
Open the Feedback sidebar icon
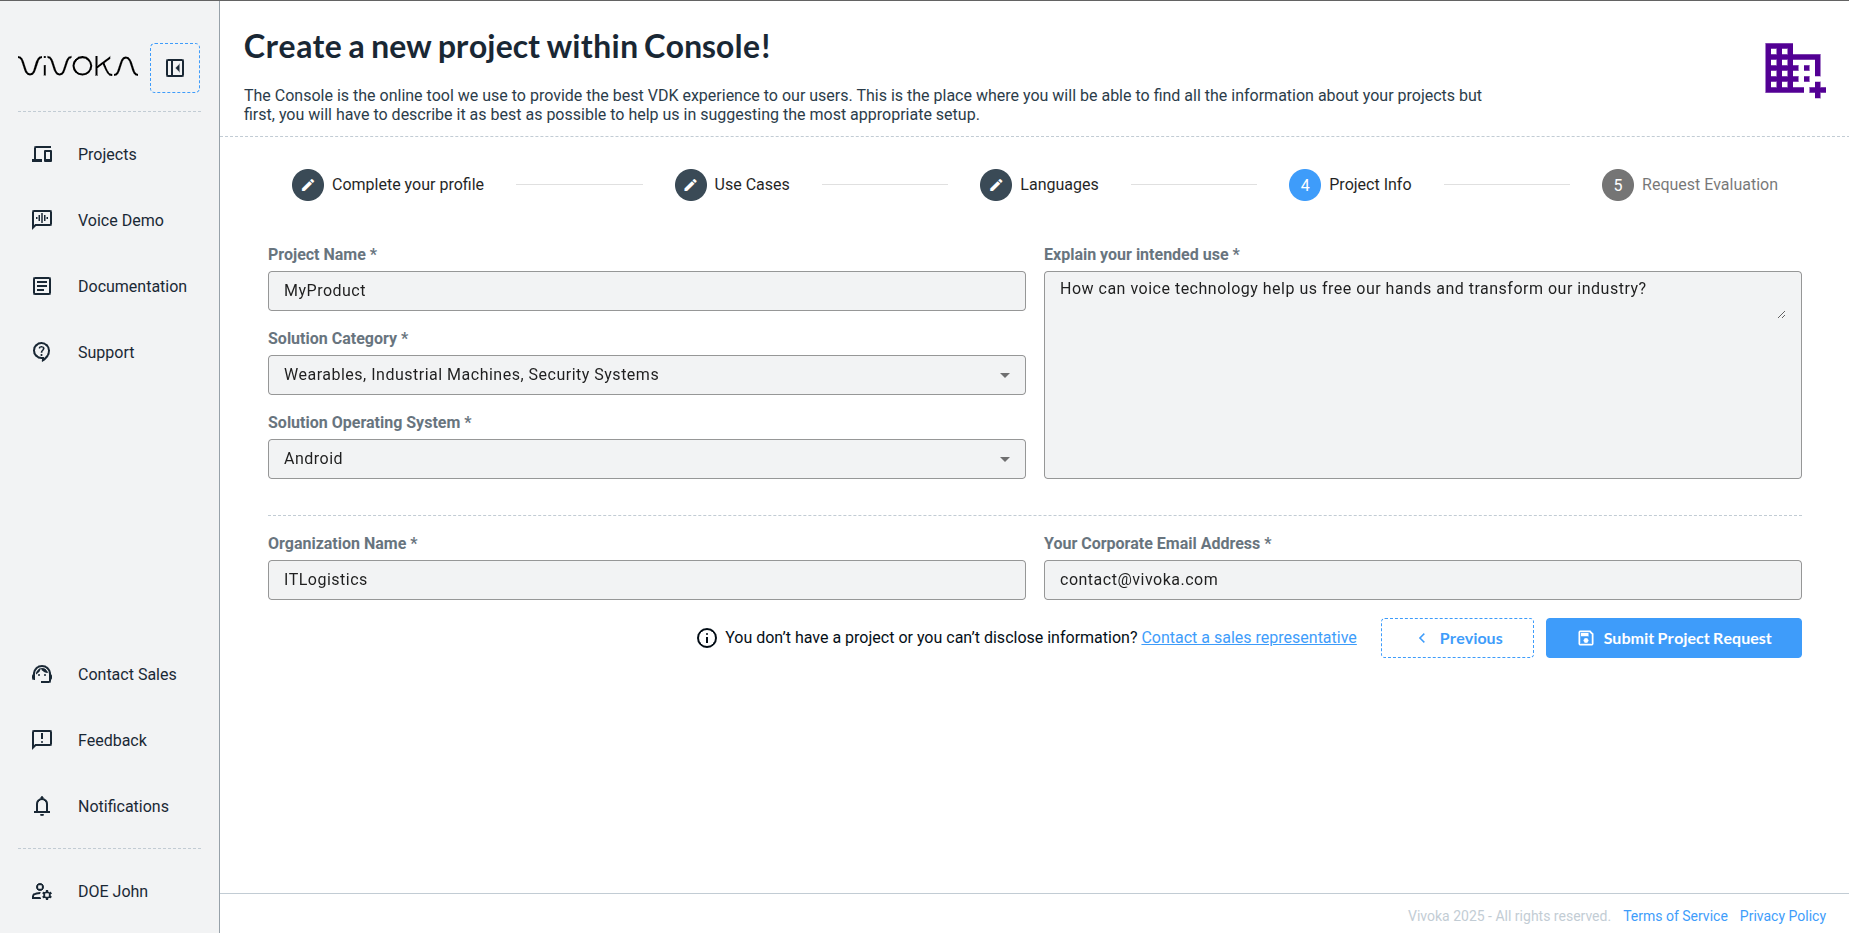coord(42,740)
